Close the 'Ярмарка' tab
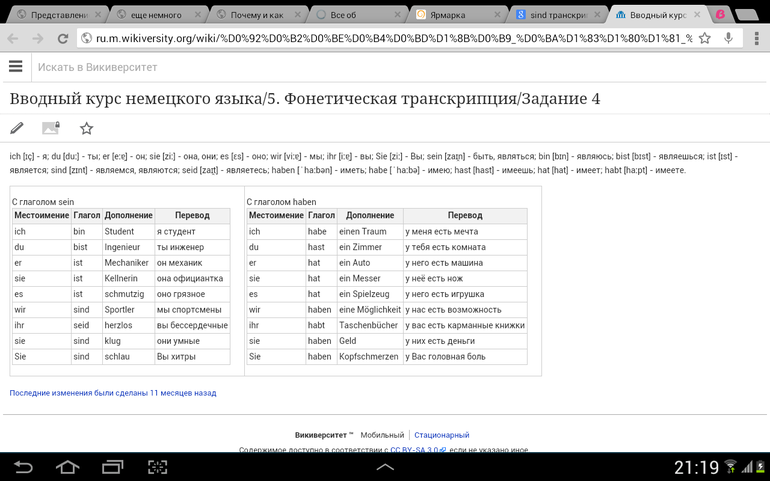 (x=497, y=15)
